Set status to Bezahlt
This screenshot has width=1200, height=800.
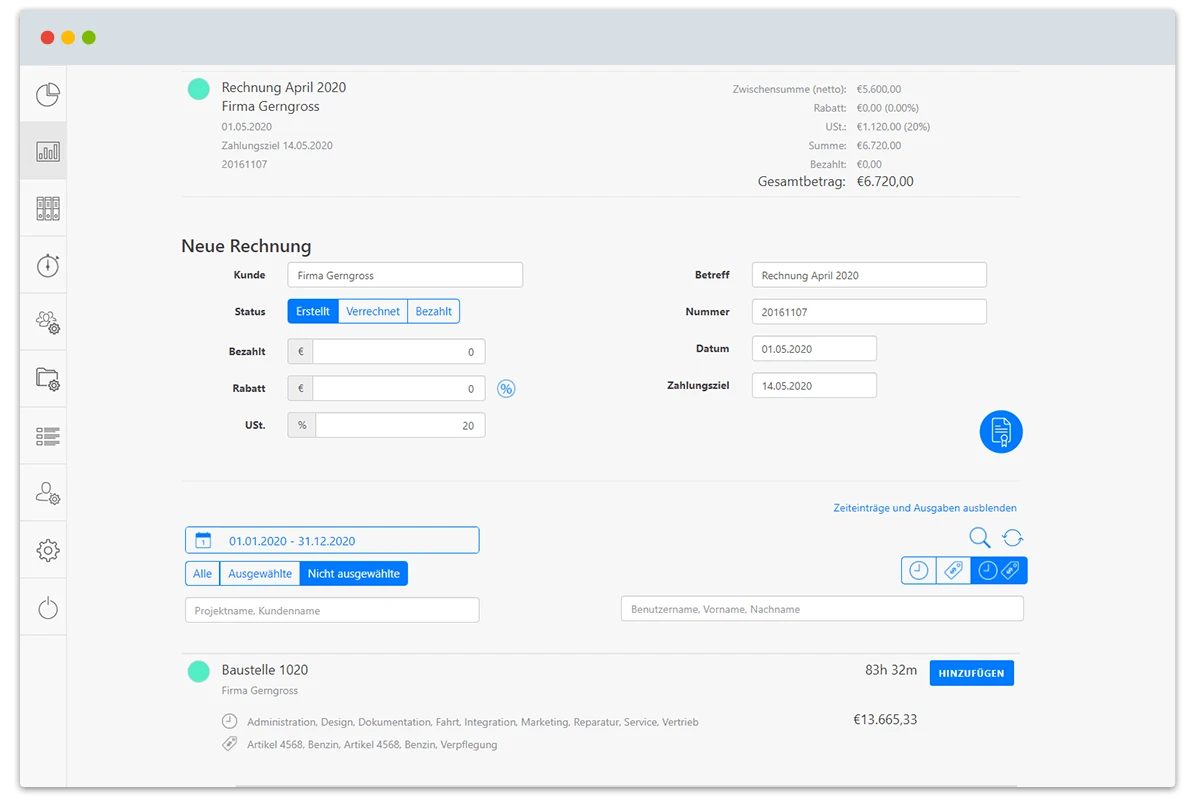pyautogui.click(x=434, y=312)
